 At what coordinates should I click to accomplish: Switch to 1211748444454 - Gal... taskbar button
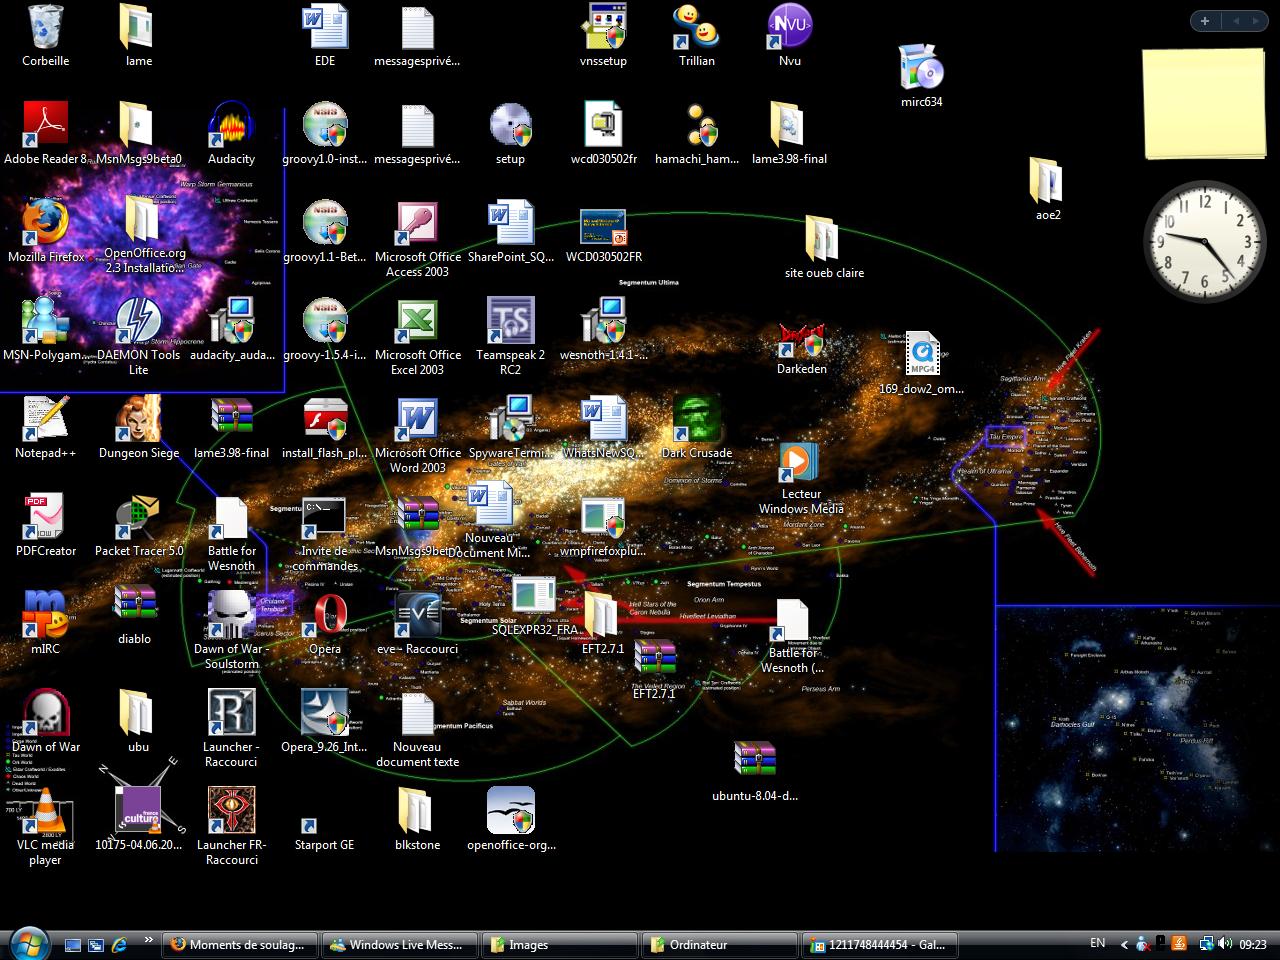pyautogui.click(x=881, y=944)
